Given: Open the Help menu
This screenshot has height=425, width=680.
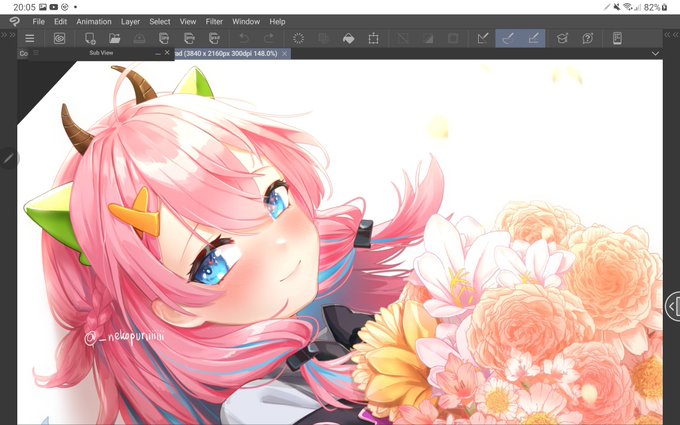Looking at the screenshot, I should pos(277,21).
